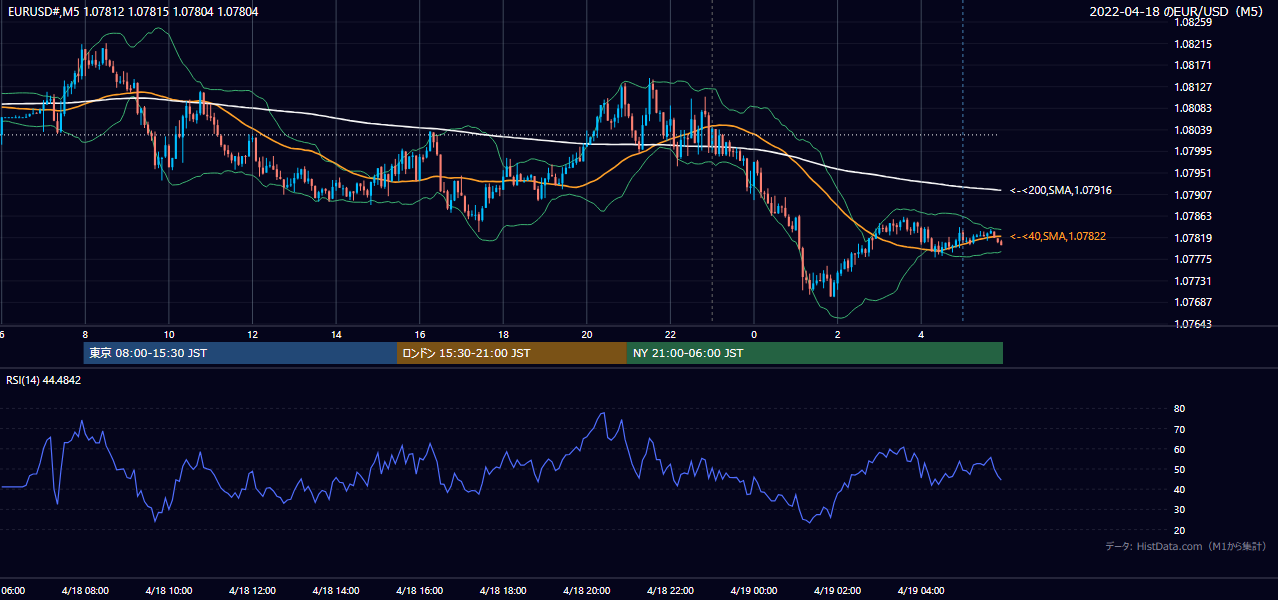Click hour label 10 under the price chart
The height and width of the screenshot is (600, 1278).
(x=169, y=334)
